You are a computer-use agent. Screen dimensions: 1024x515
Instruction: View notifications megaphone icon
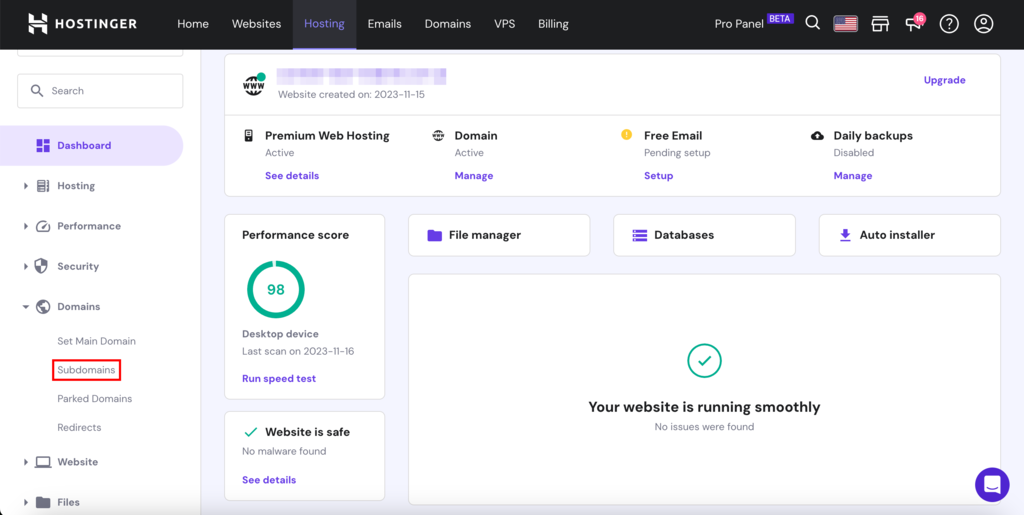914,24
